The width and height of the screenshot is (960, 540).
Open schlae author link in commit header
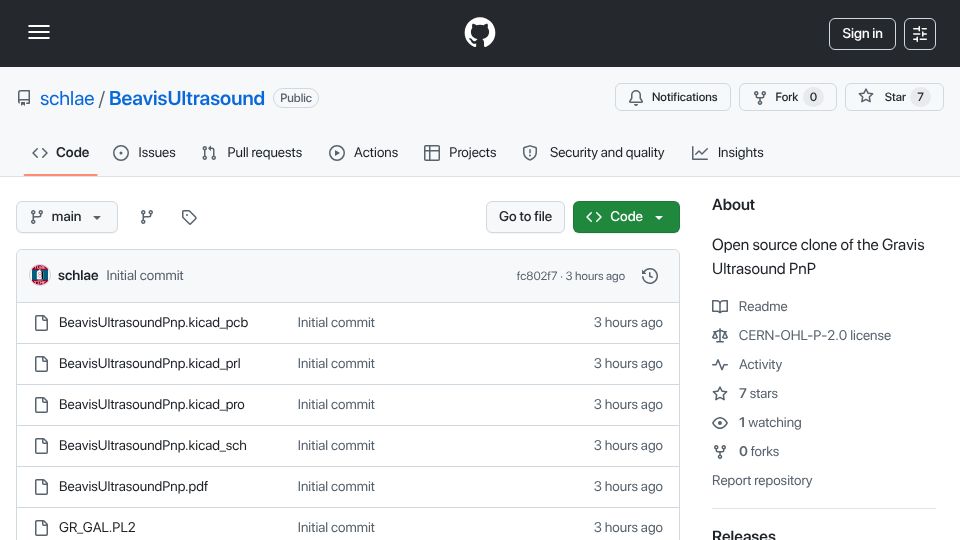(x=78, y=276)
